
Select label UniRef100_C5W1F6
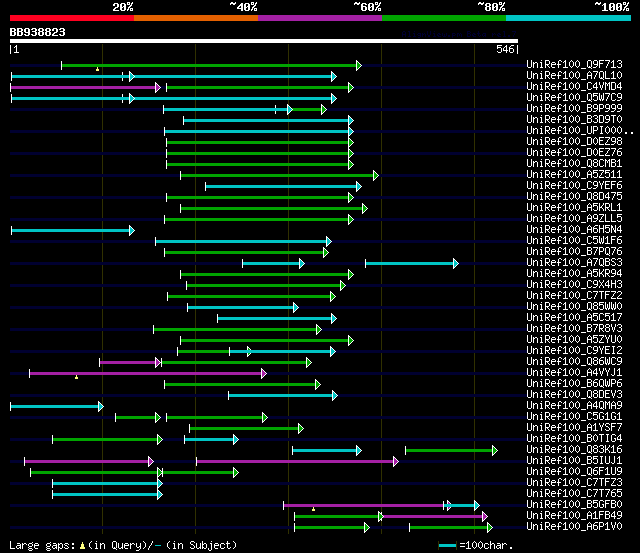[574, 240]
